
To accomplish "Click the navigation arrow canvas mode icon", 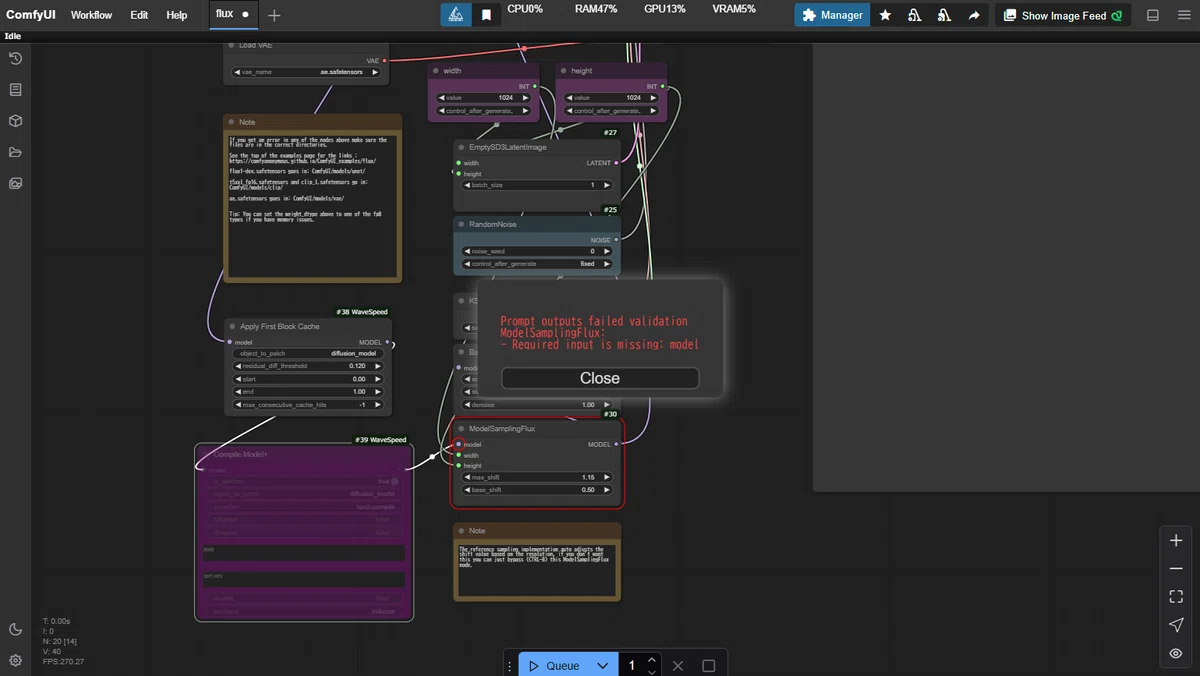I will click(x=1176, y=625).
